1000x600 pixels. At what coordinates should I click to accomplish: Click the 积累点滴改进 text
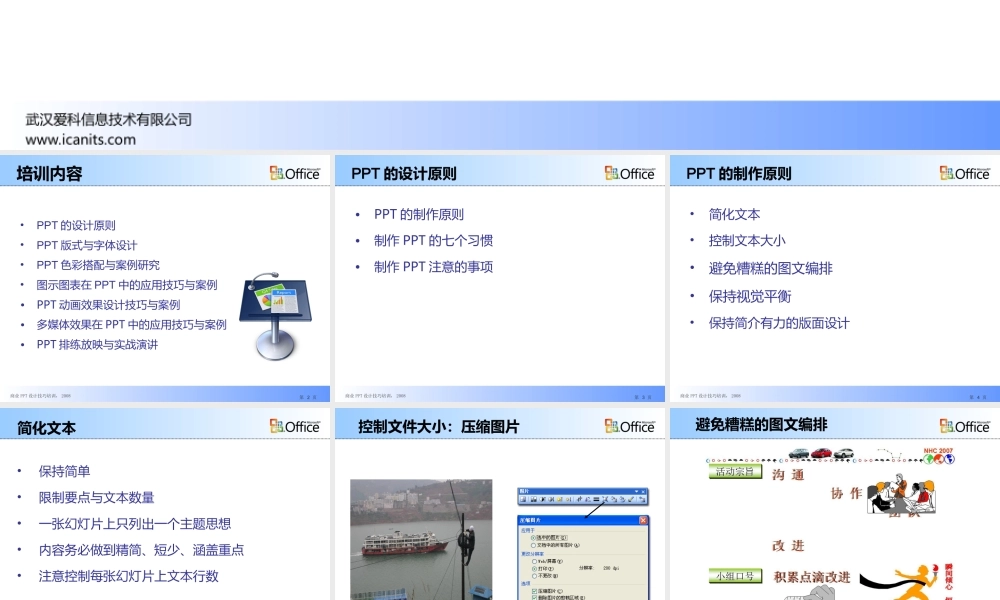tap(812, 577)
